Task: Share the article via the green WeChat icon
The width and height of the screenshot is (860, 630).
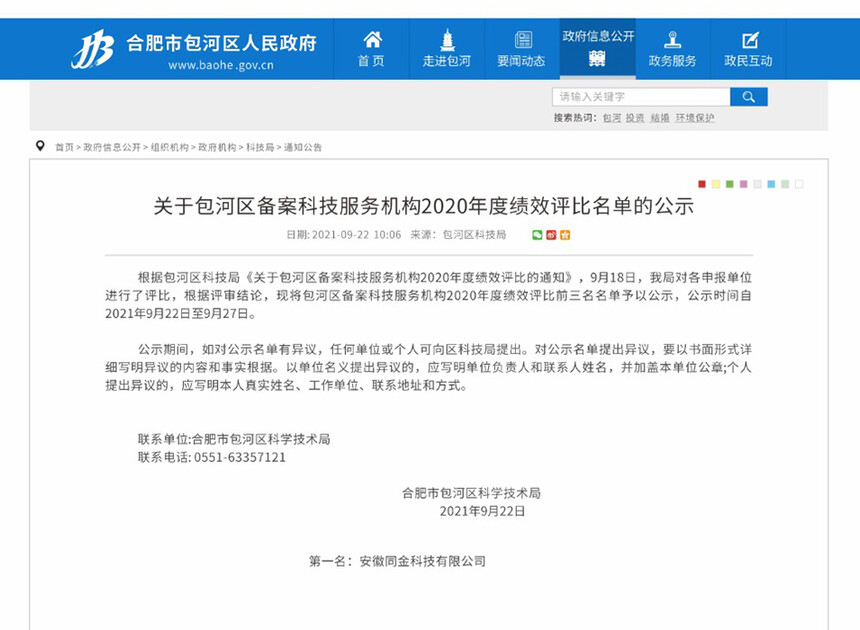Action: [x=537, y=235]
